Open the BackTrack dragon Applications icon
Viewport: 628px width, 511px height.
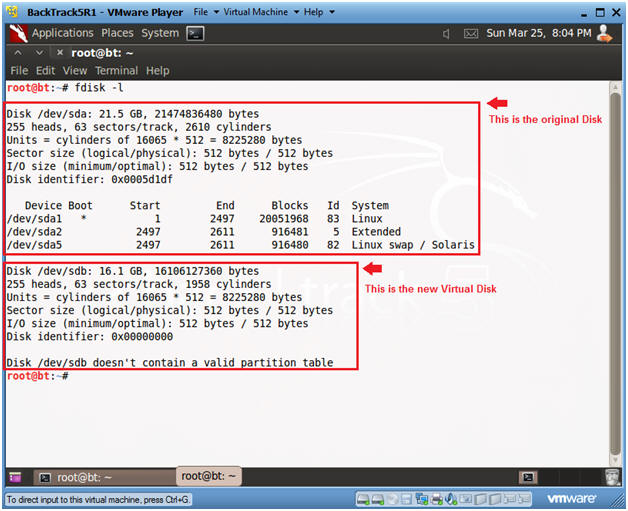(x=18, y=33)
